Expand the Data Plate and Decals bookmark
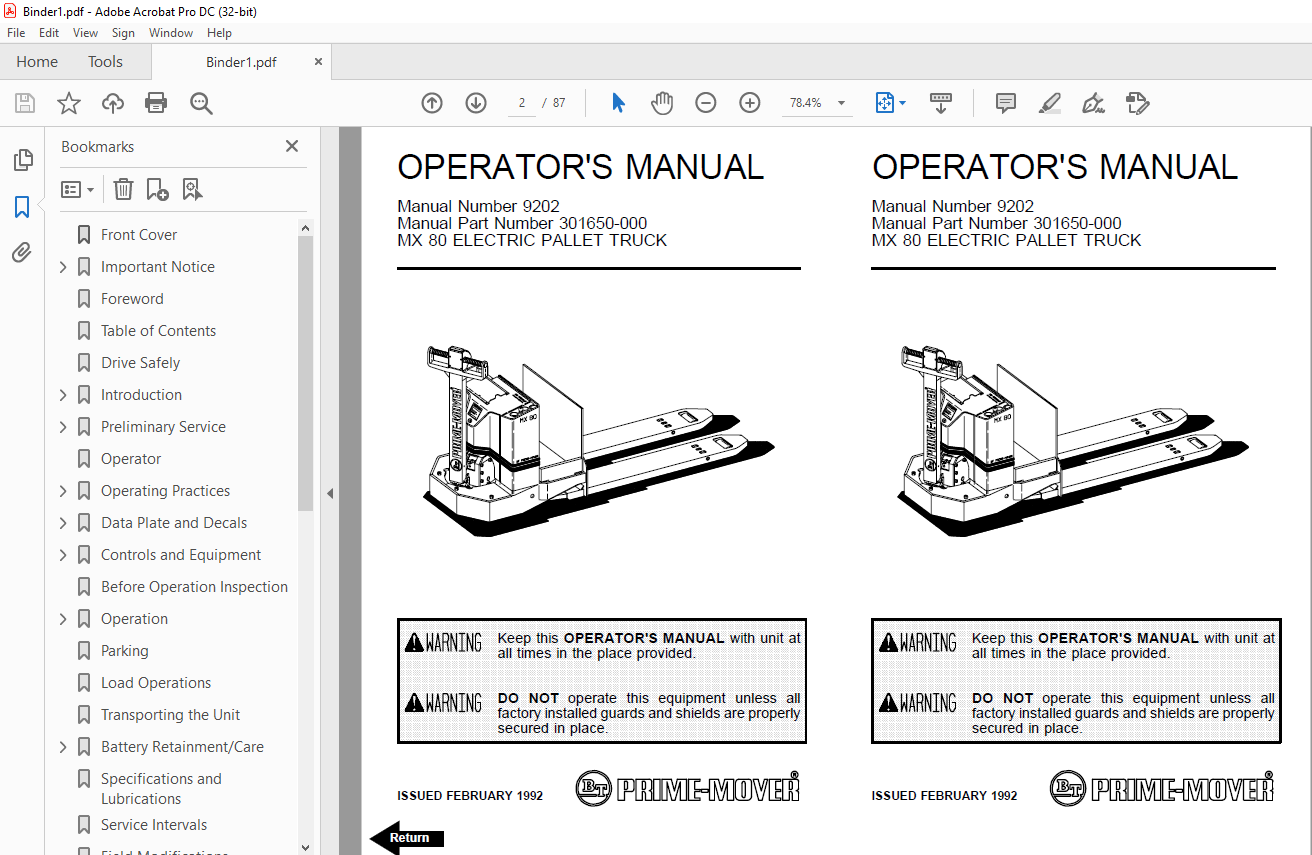This screenshot has height=855, width=1312. point(63,523)
